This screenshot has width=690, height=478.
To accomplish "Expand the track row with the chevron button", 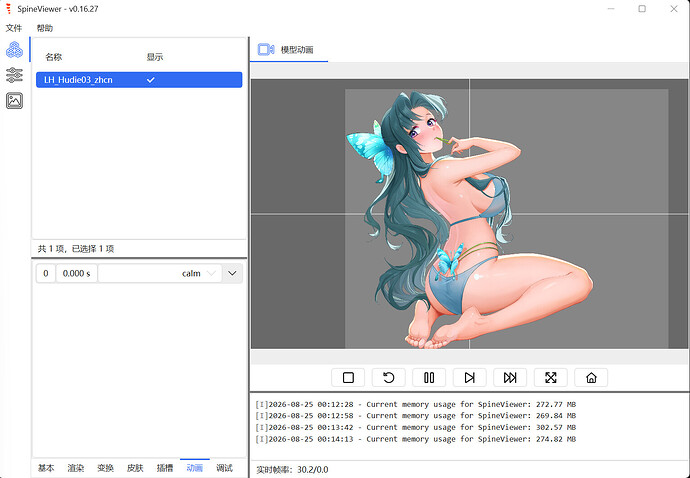I will [x=232, y=273].
